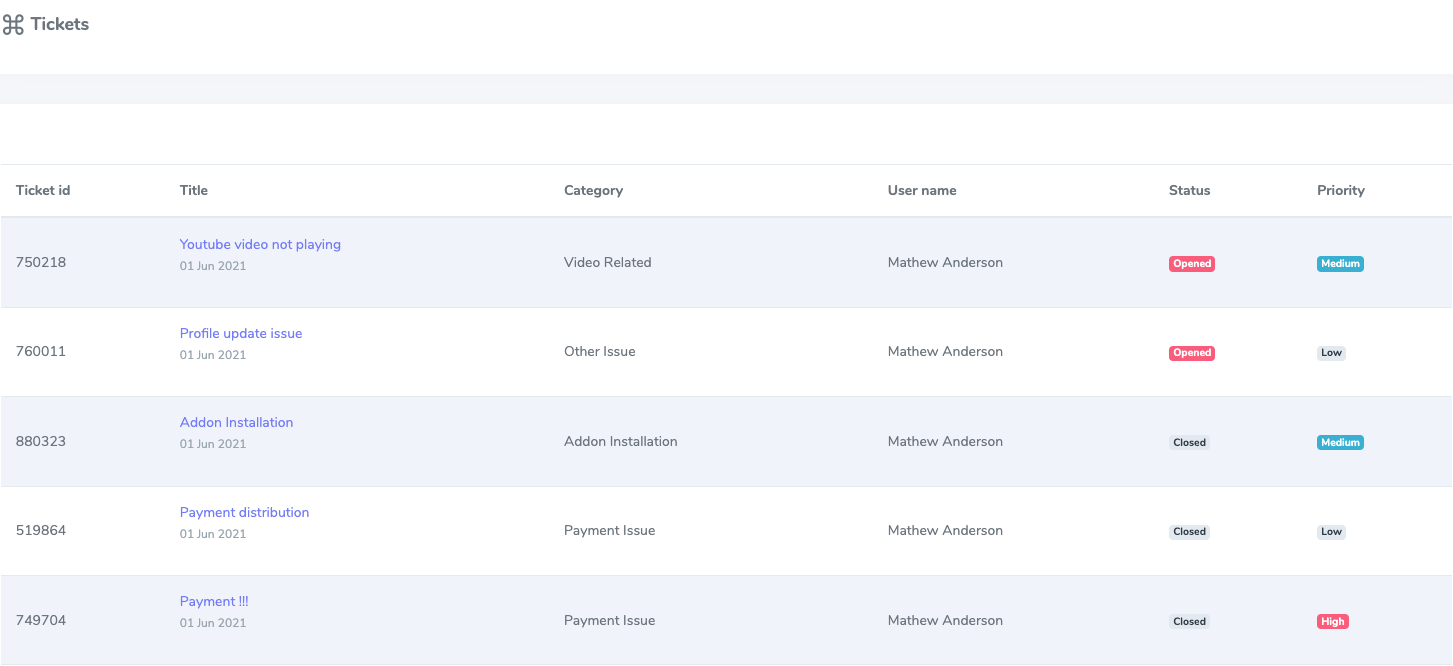Viewport: 1453px width, 666px height.
Task: Click the 'Ticket id' column header
Action: click(x=43, y=190)
